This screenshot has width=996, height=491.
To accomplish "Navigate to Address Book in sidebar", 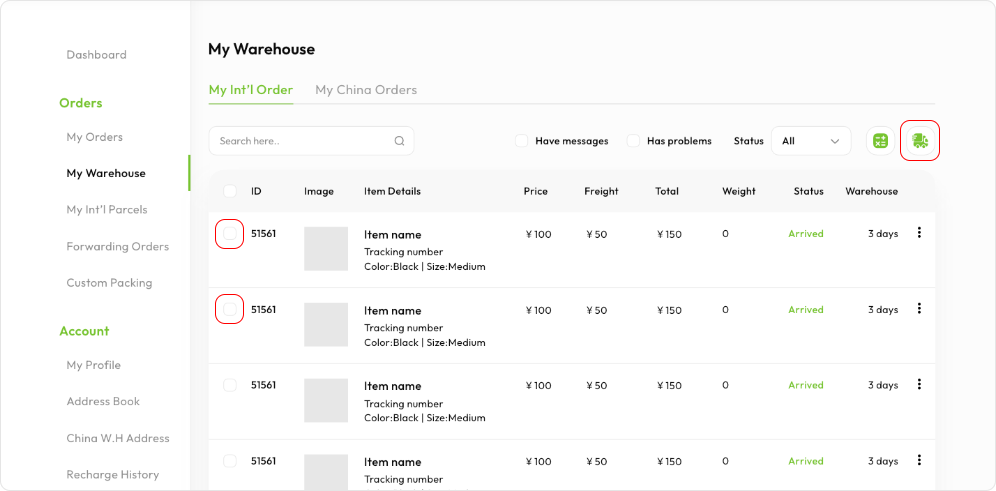I will (103, 402).
